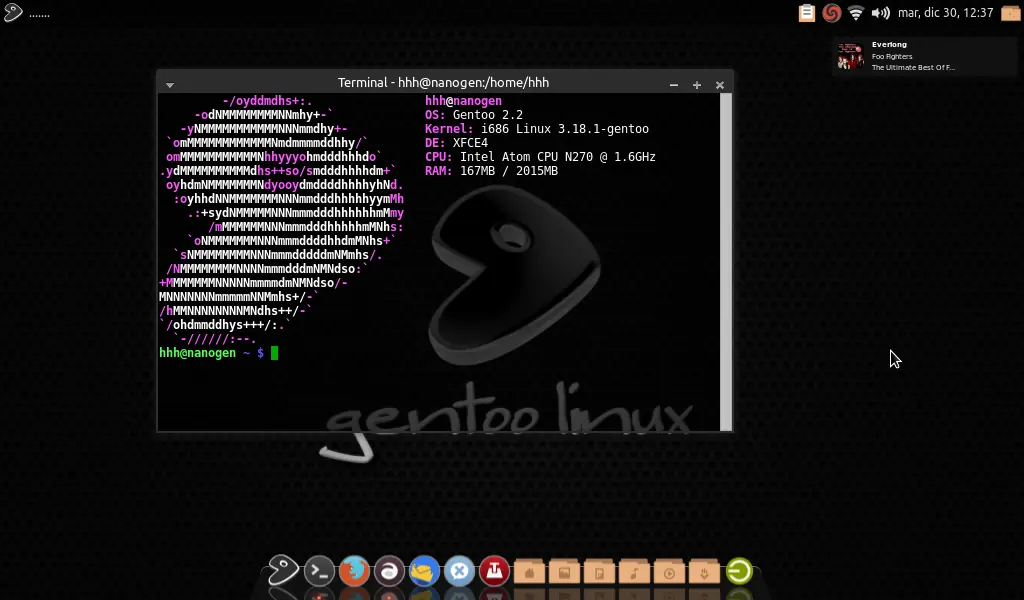Viewport: 1024px width, 600px height.
Task: Mute audio using the speaker indicator
Action: [x=879, y=13]
